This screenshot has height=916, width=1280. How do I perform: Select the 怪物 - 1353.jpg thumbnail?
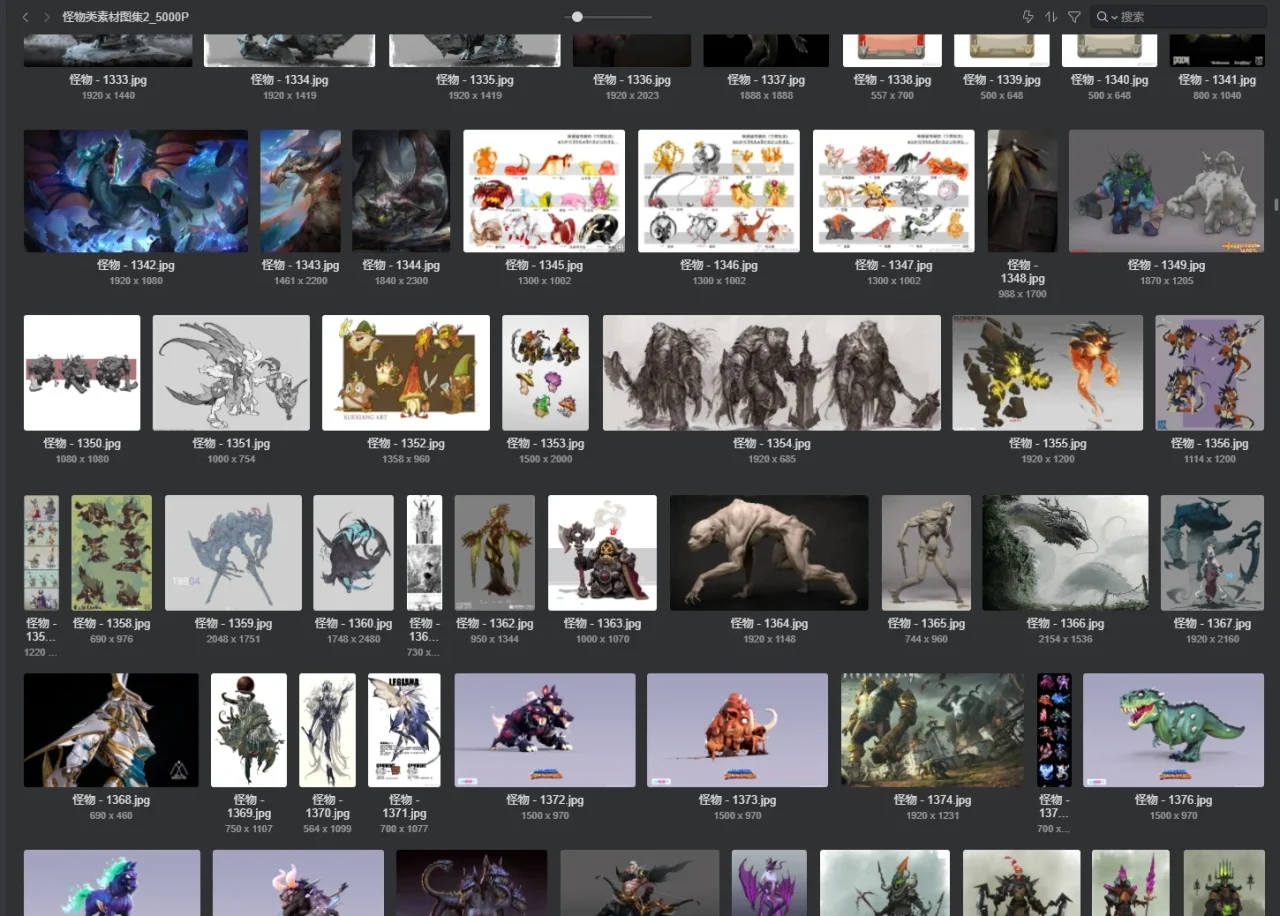(x=545, y=373)
